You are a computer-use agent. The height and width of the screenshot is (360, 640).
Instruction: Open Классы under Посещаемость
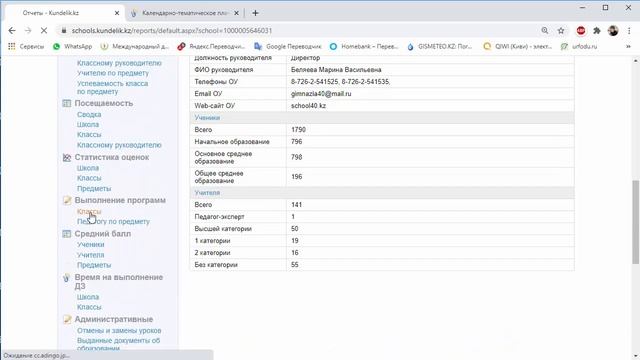(x=89, y=135)
